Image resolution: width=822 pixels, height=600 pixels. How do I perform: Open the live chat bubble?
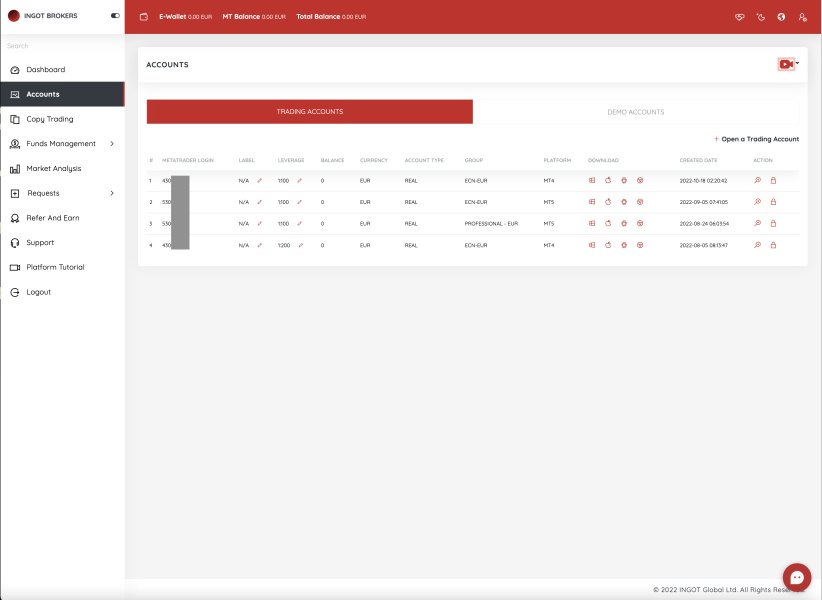(x=797, y=577)
